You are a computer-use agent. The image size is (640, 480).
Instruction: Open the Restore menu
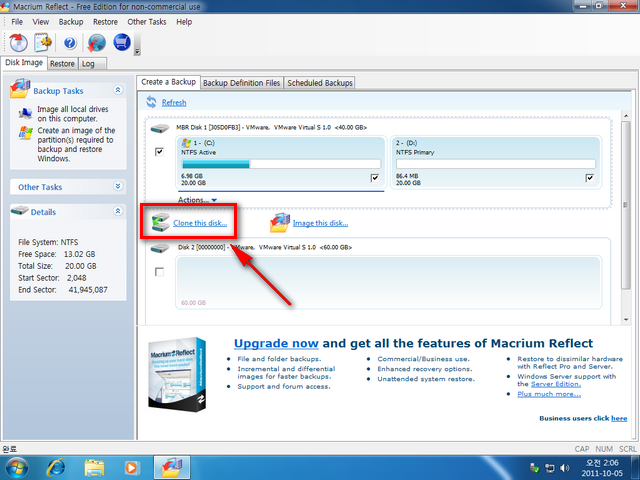105,22
